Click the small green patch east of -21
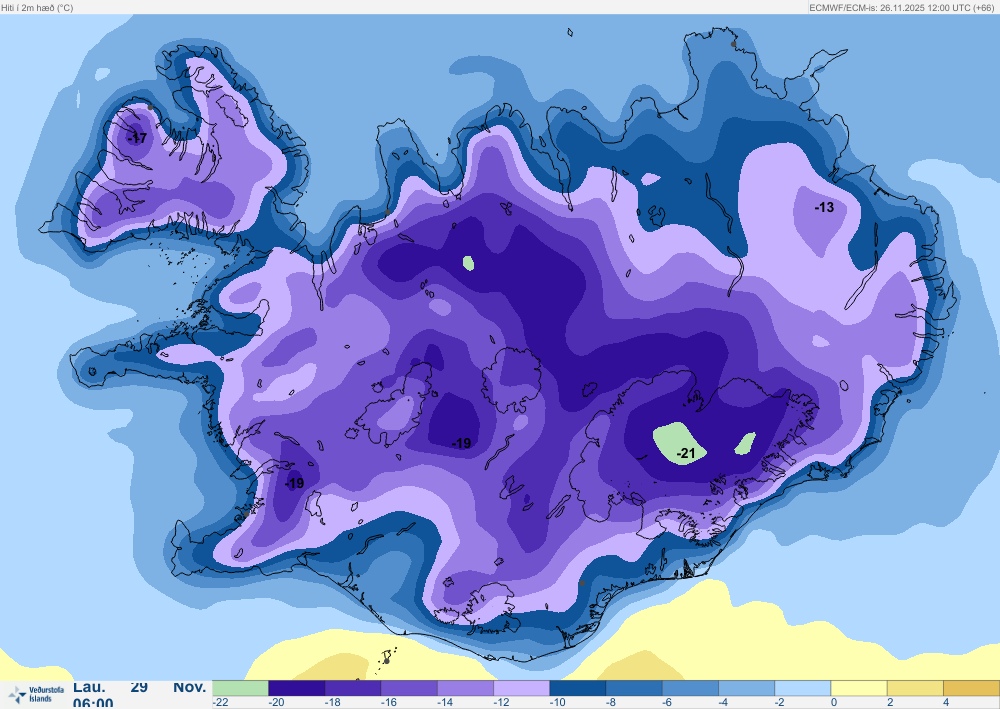This screenshot has height=709, width=1000. (x=745, y=444)
